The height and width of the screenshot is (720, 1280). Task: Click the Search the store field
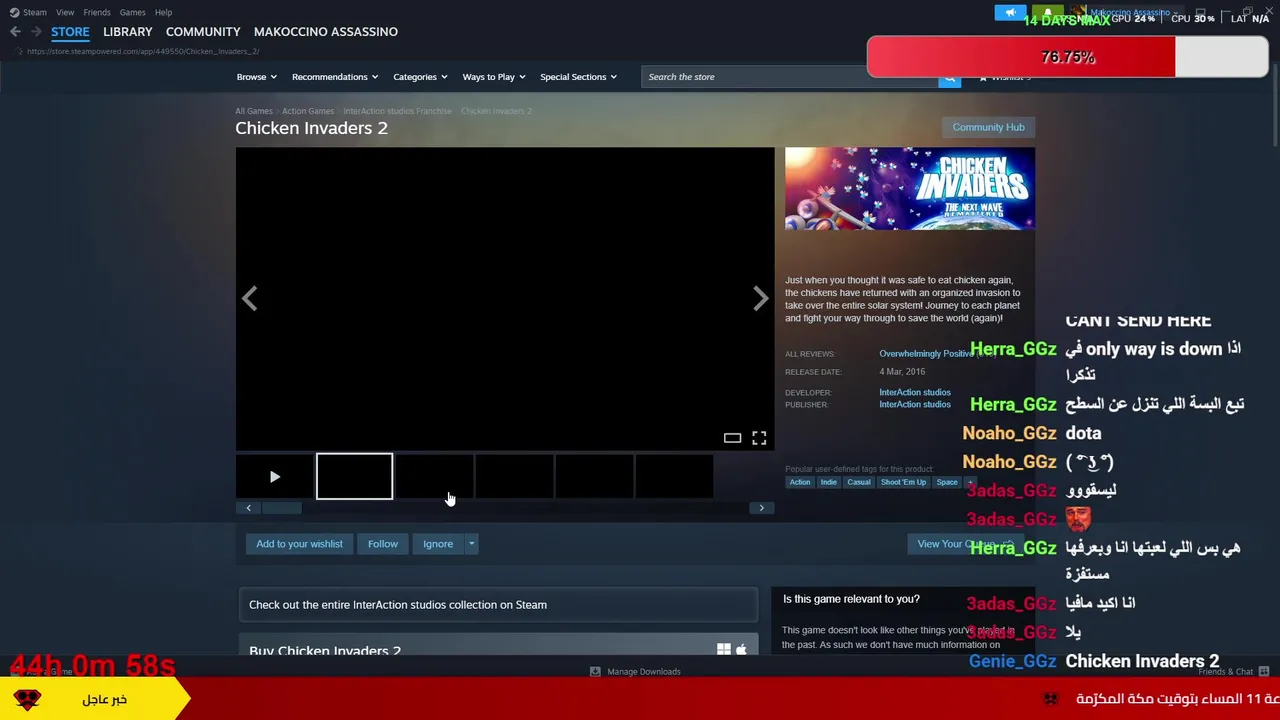point(790,77)
